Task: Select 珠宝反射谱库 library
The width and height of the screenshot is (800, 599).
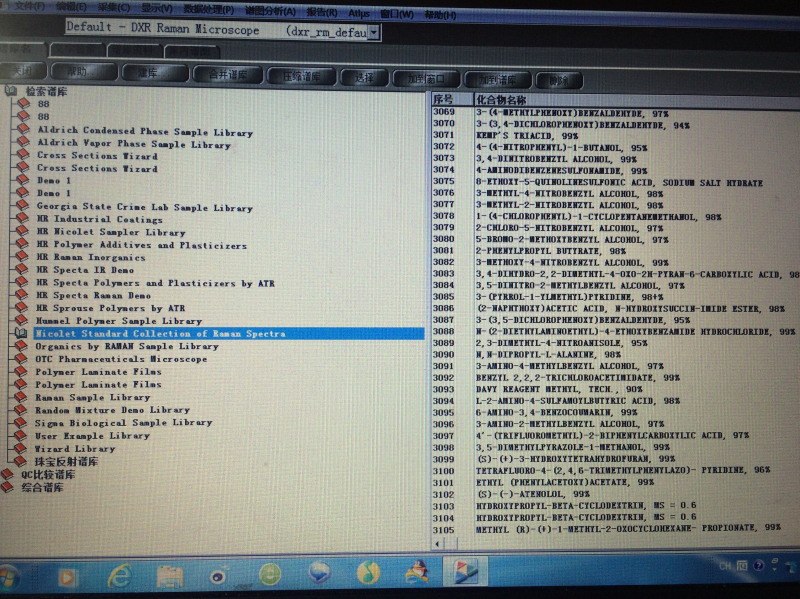Action: coord(66,461)
